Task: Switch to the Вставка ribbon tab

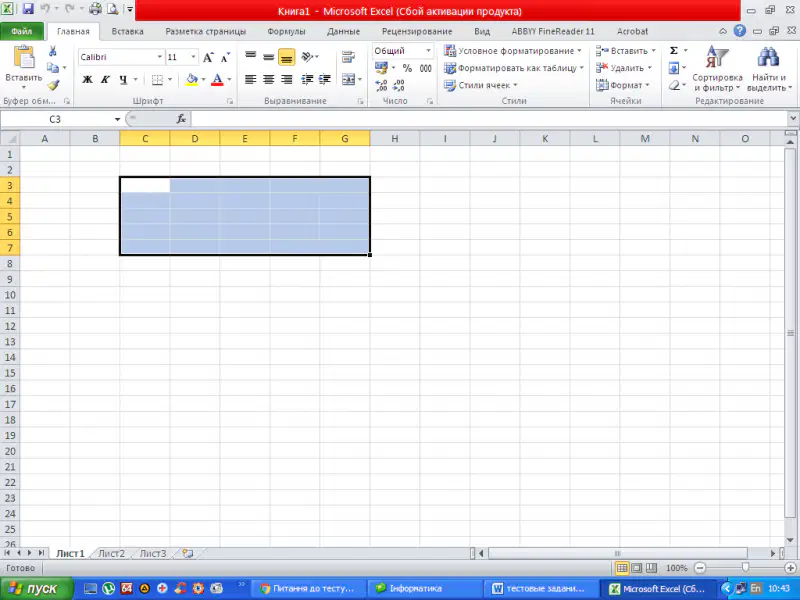Action: coord(127,31)
